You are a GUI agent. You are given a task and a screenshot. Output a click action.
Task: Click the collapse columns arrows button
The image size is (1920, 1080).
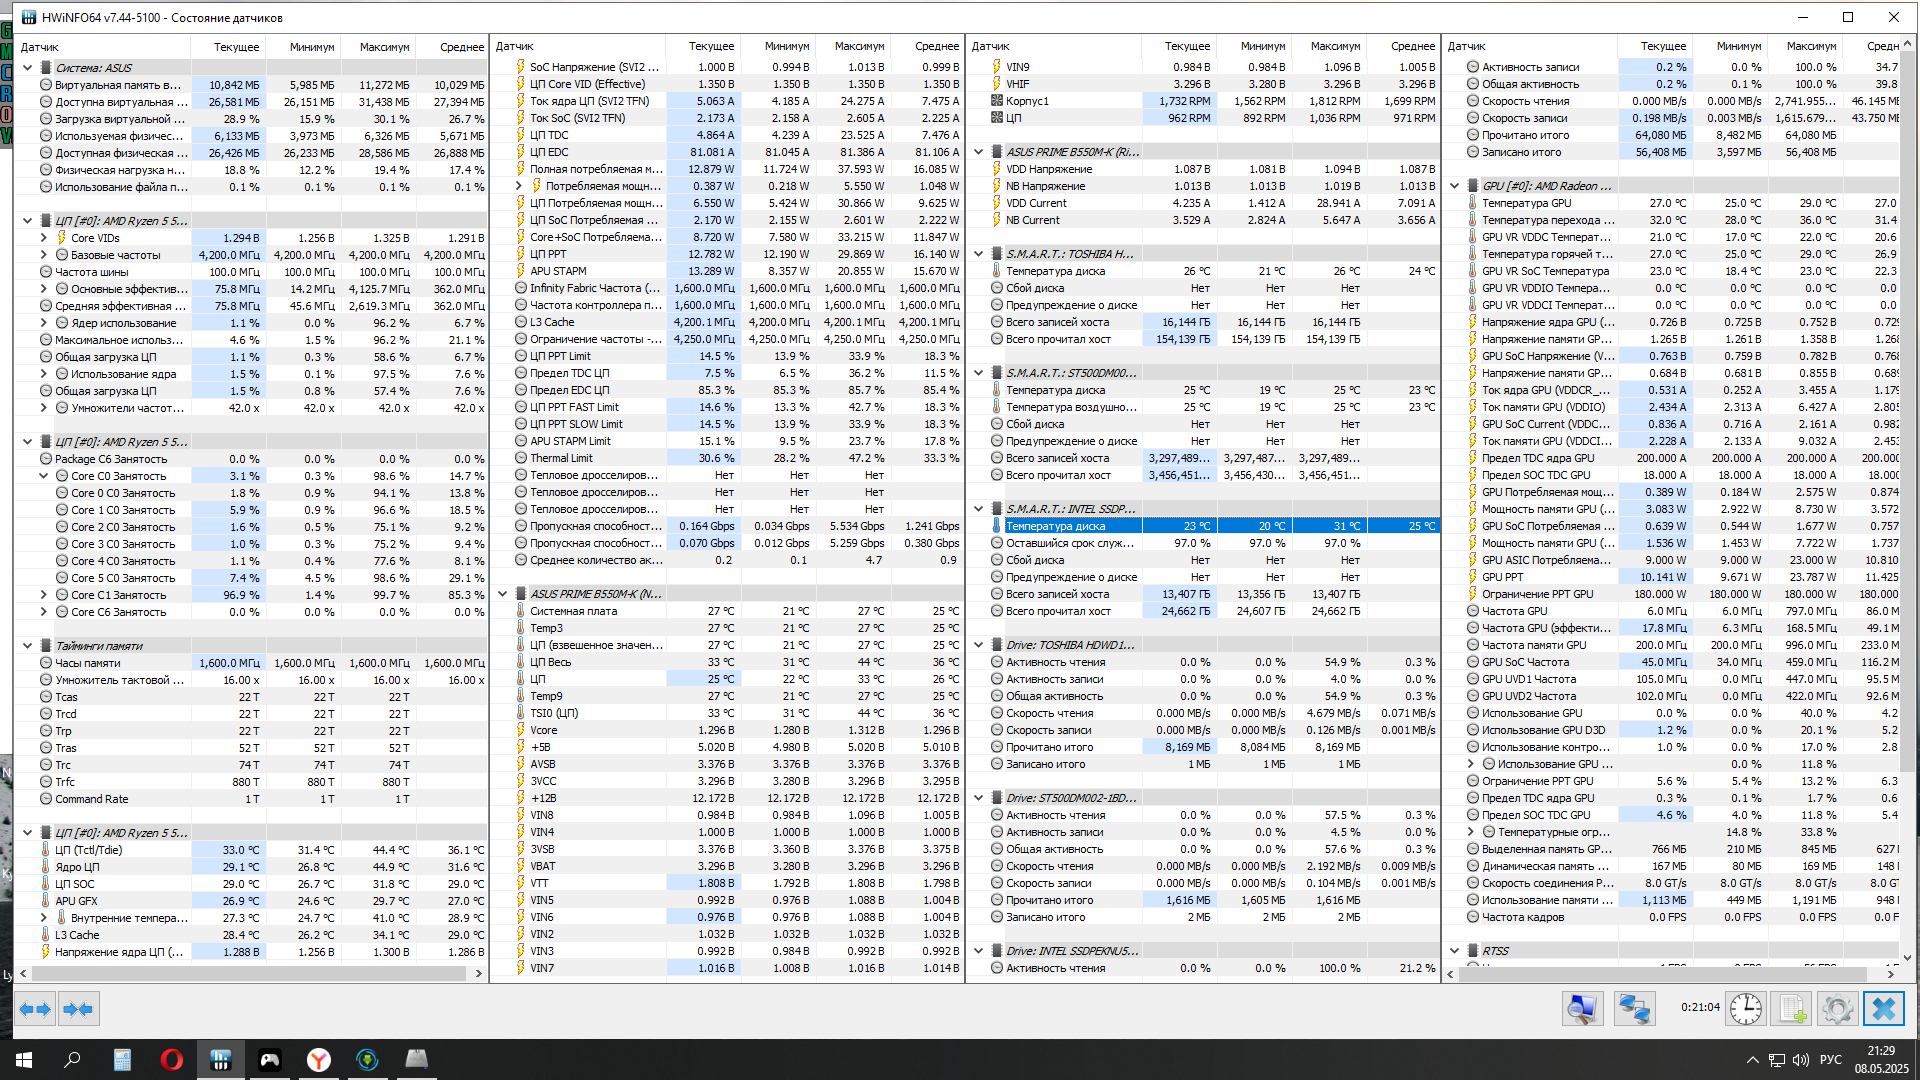(x=79, y=1009)
